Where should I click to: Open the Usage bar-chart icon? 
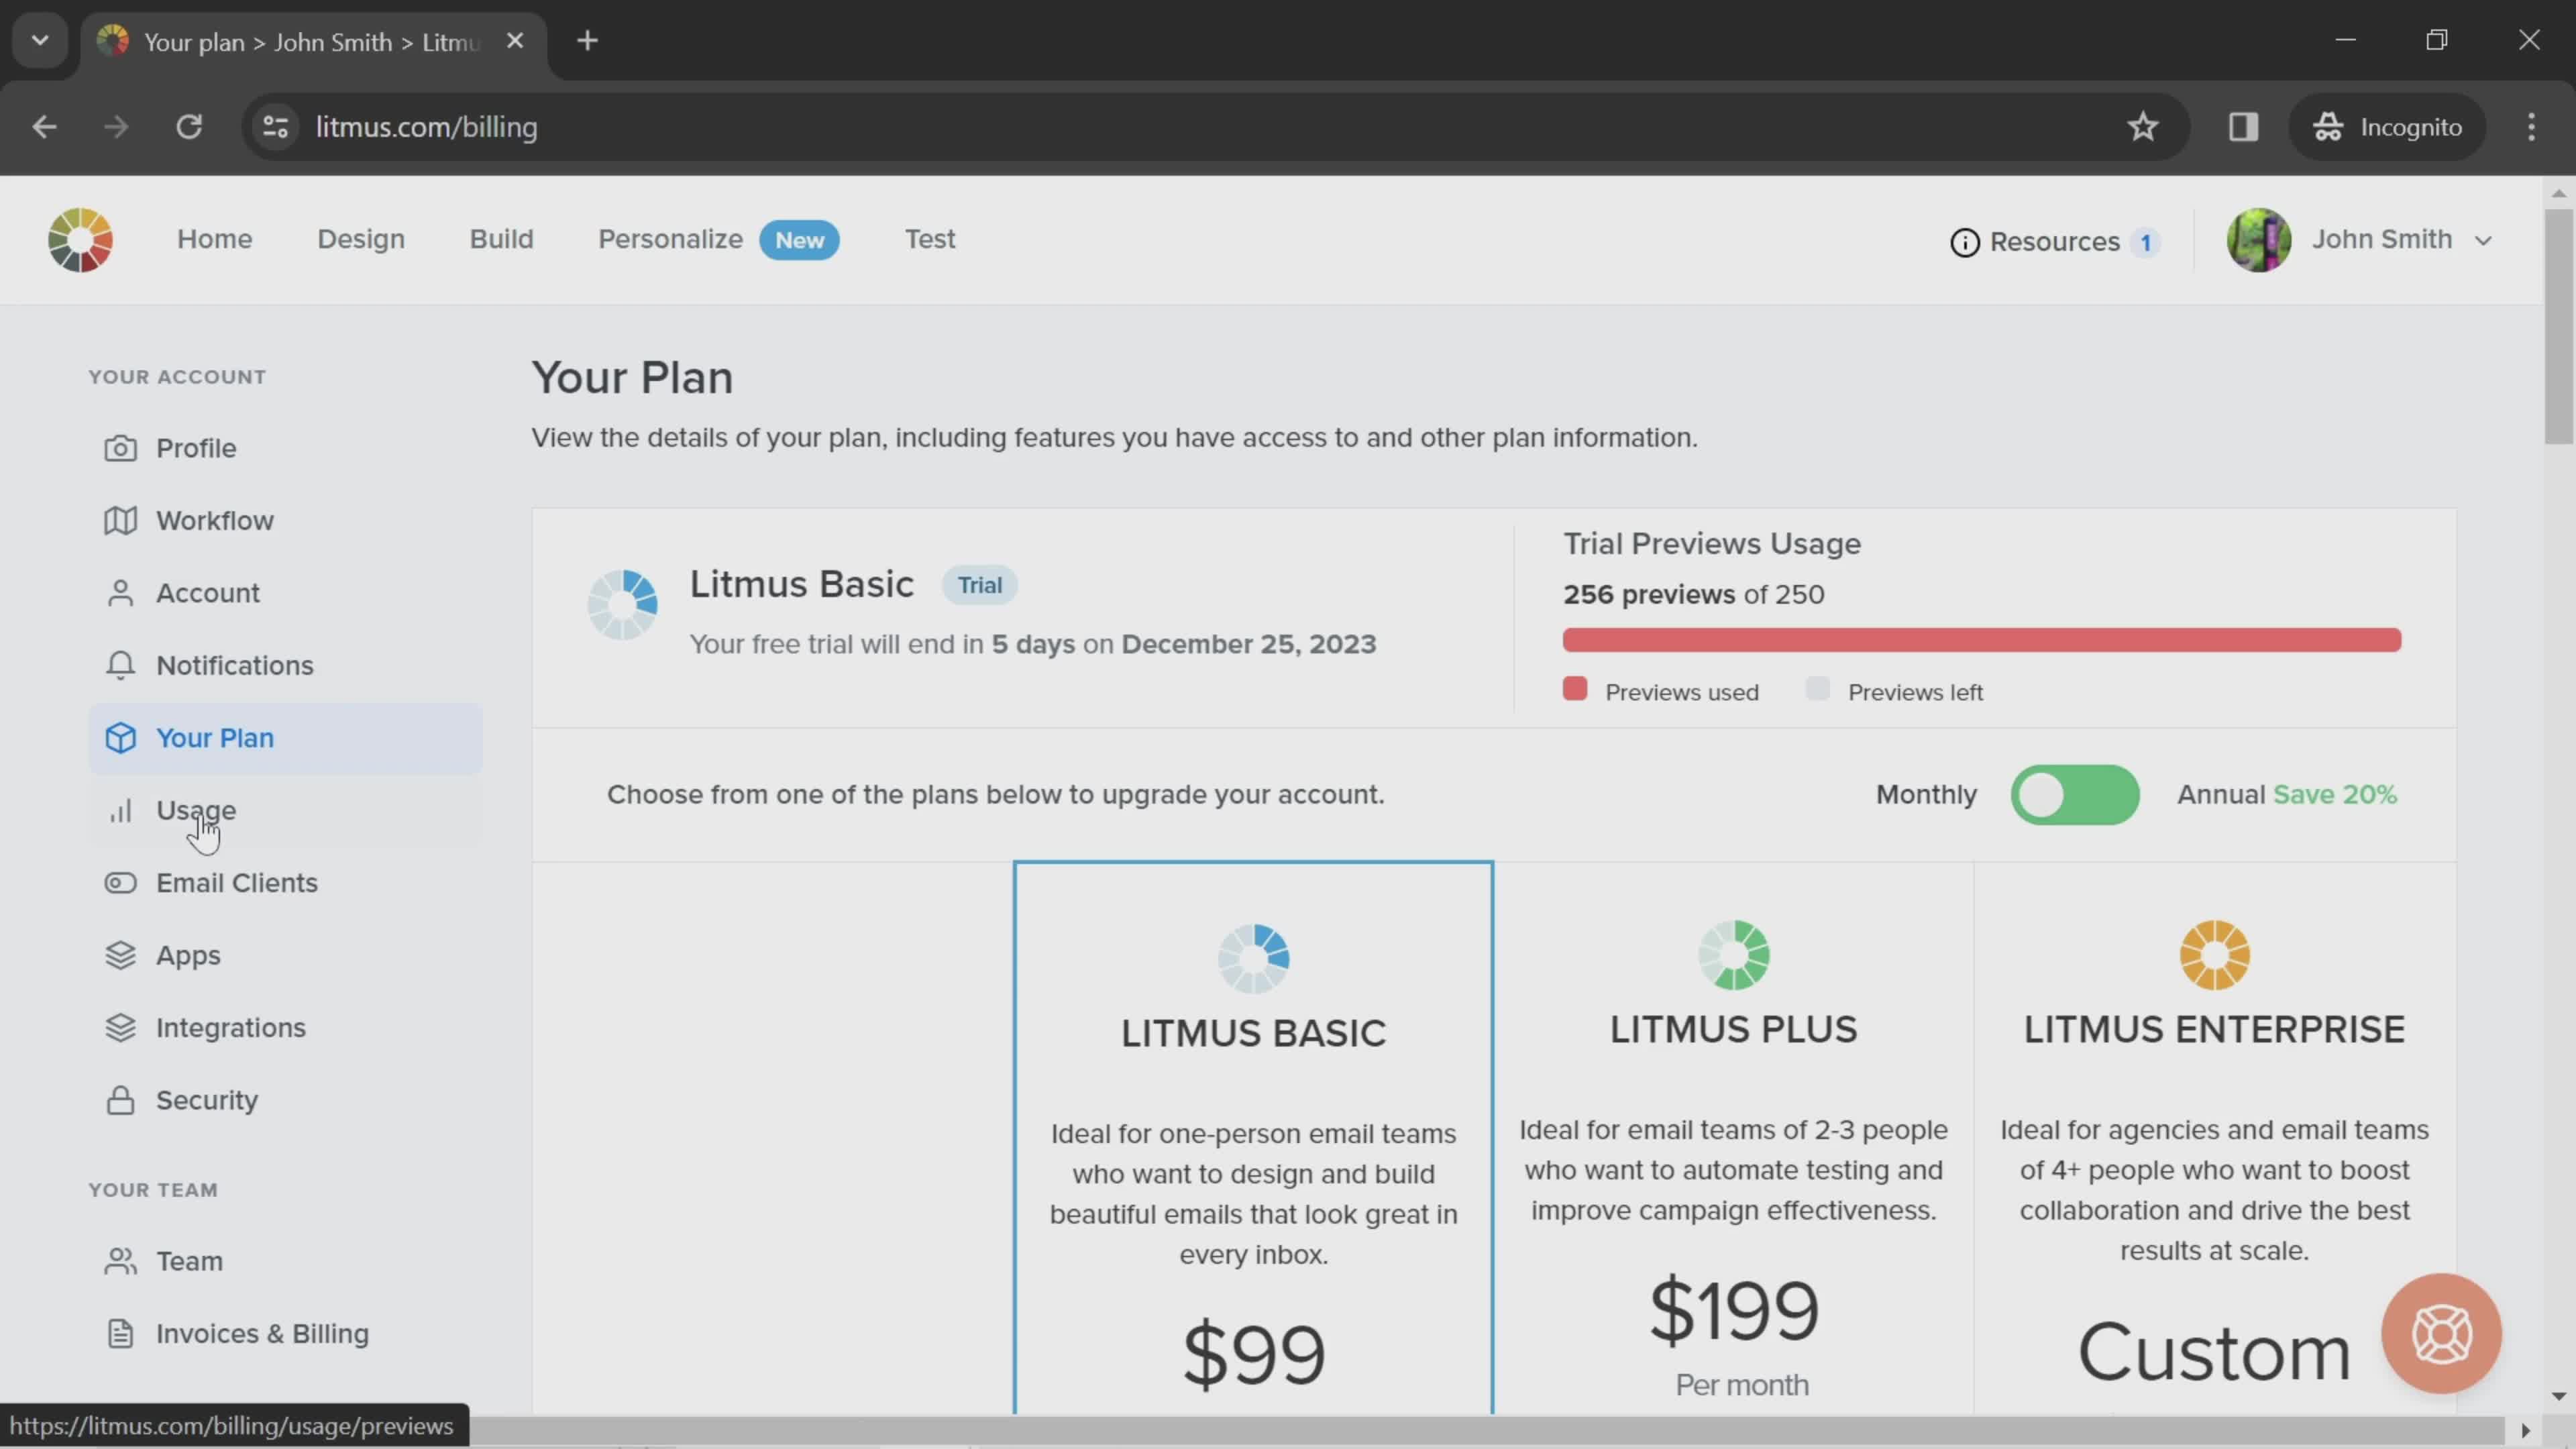click(x=121, y=810)
